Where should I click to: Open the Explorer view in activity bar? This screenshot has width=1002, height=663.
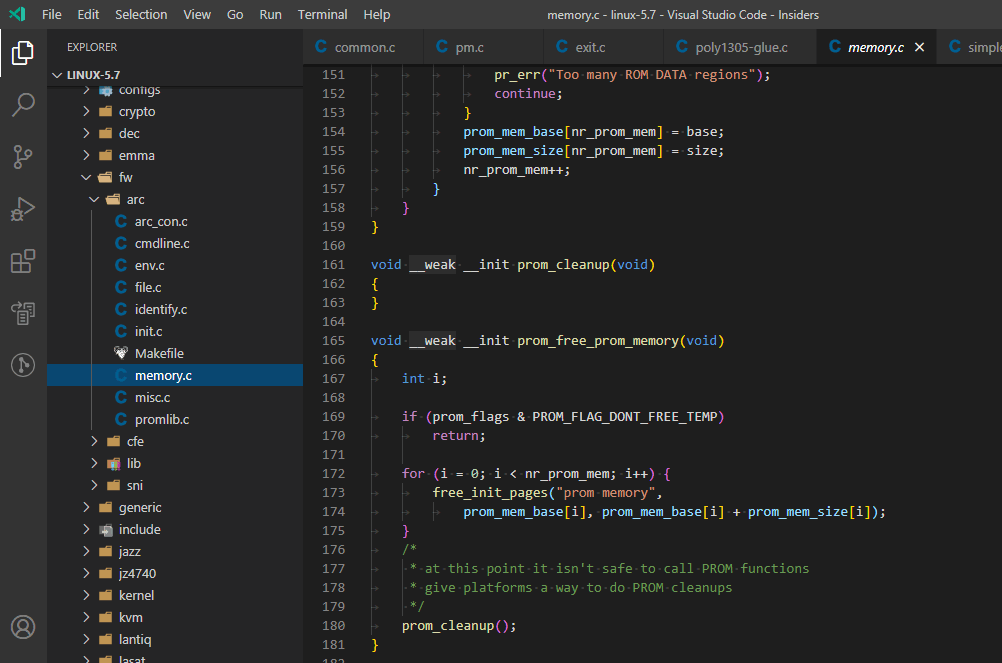(23, 52)
